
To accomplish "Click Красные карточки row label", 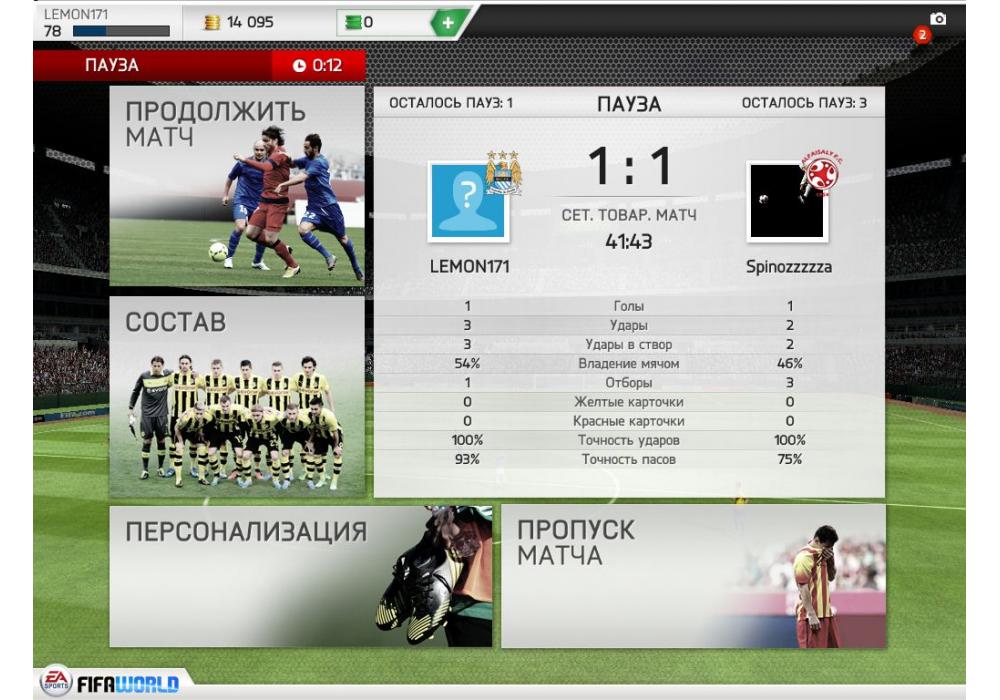I will tap(629, 421).
